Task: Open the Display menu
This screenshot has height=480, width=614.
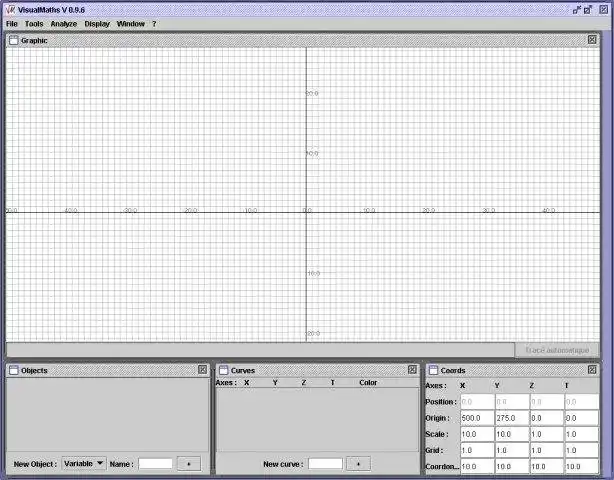Action: point(97,24)
